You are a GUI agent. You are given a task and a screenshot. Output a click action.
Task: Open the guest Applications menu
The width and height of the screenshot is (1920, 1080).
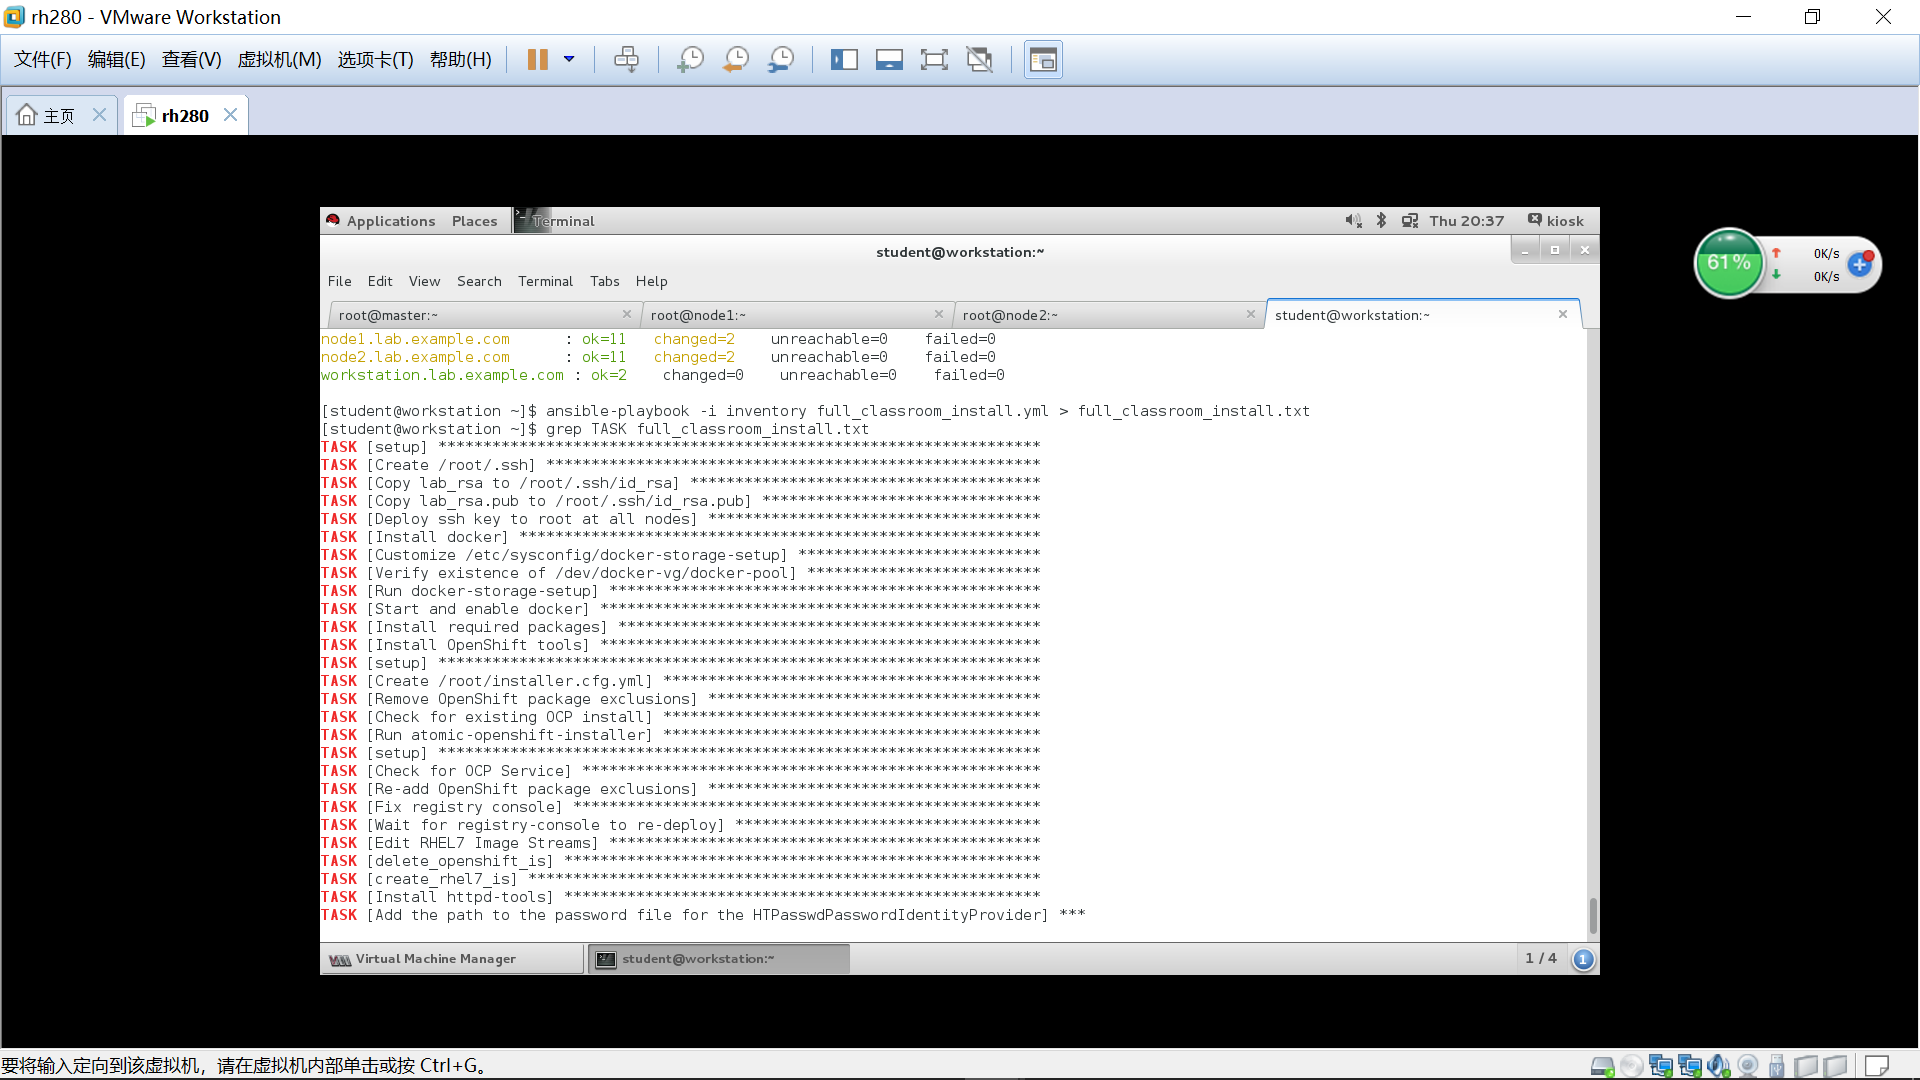tap(390, 221)
